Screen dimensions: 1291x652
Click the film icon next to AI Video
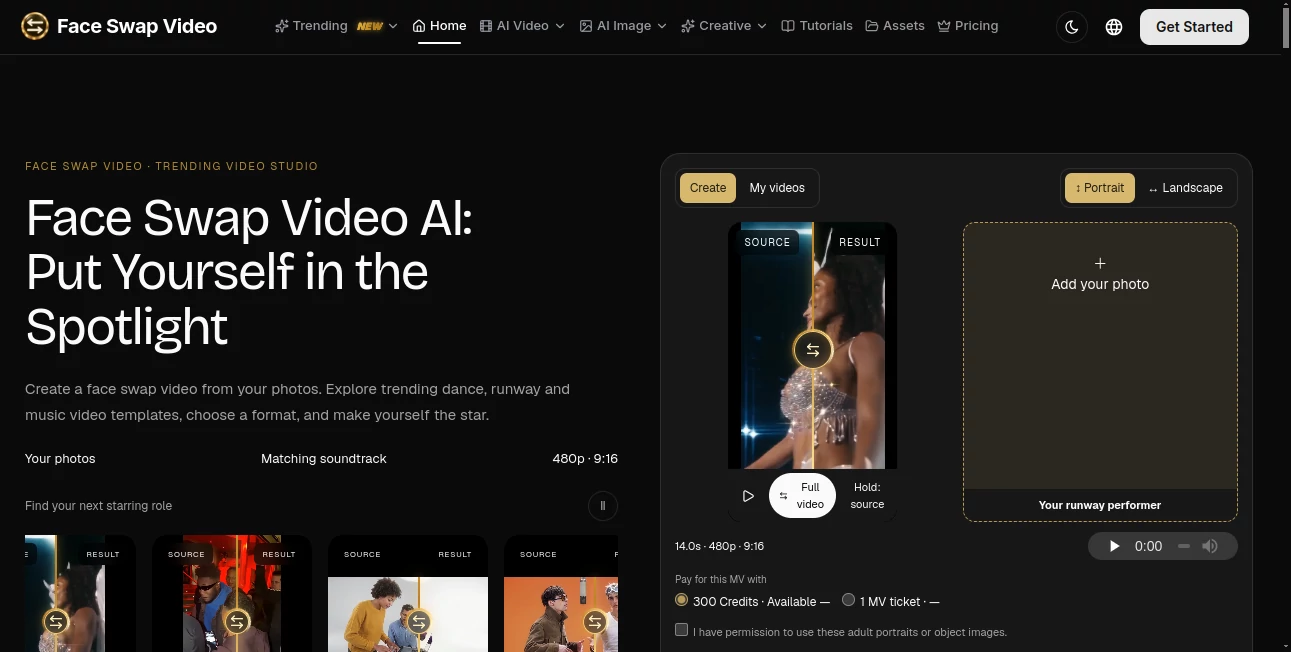pyautogui.click(x=486, y=26)
